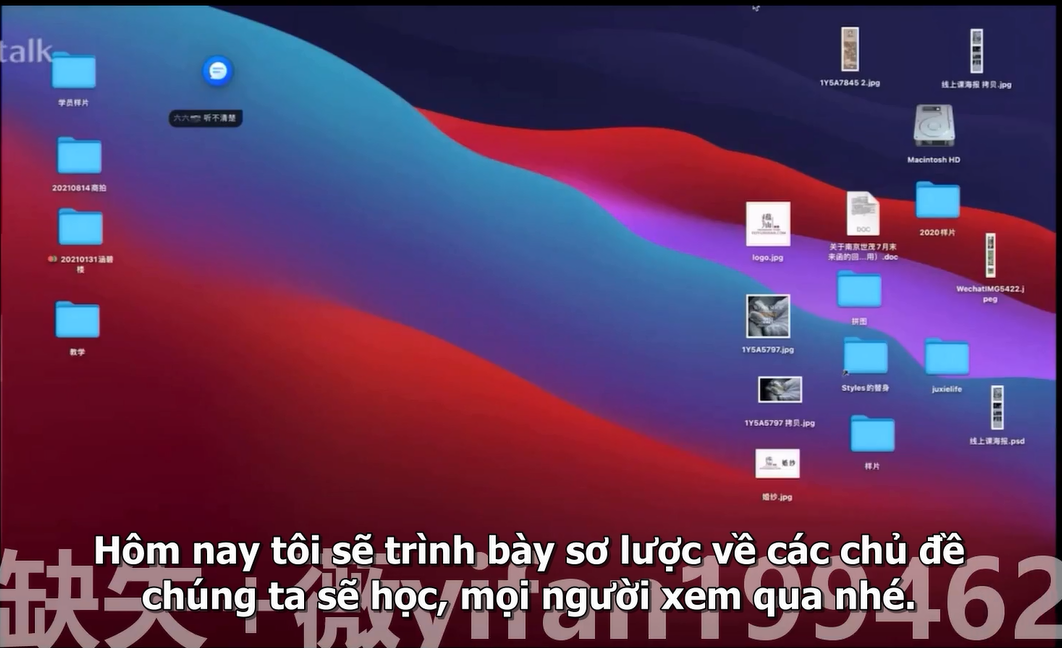Click the 20210814商拍 folder
Screen dimensions: 1062x648
click(79, 156)
